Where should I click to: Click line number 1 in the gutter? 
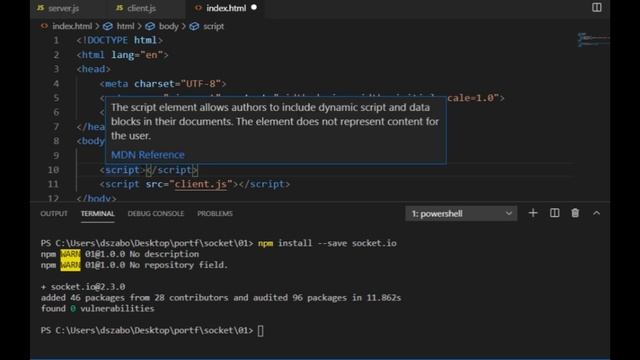[x=56, y=40]
